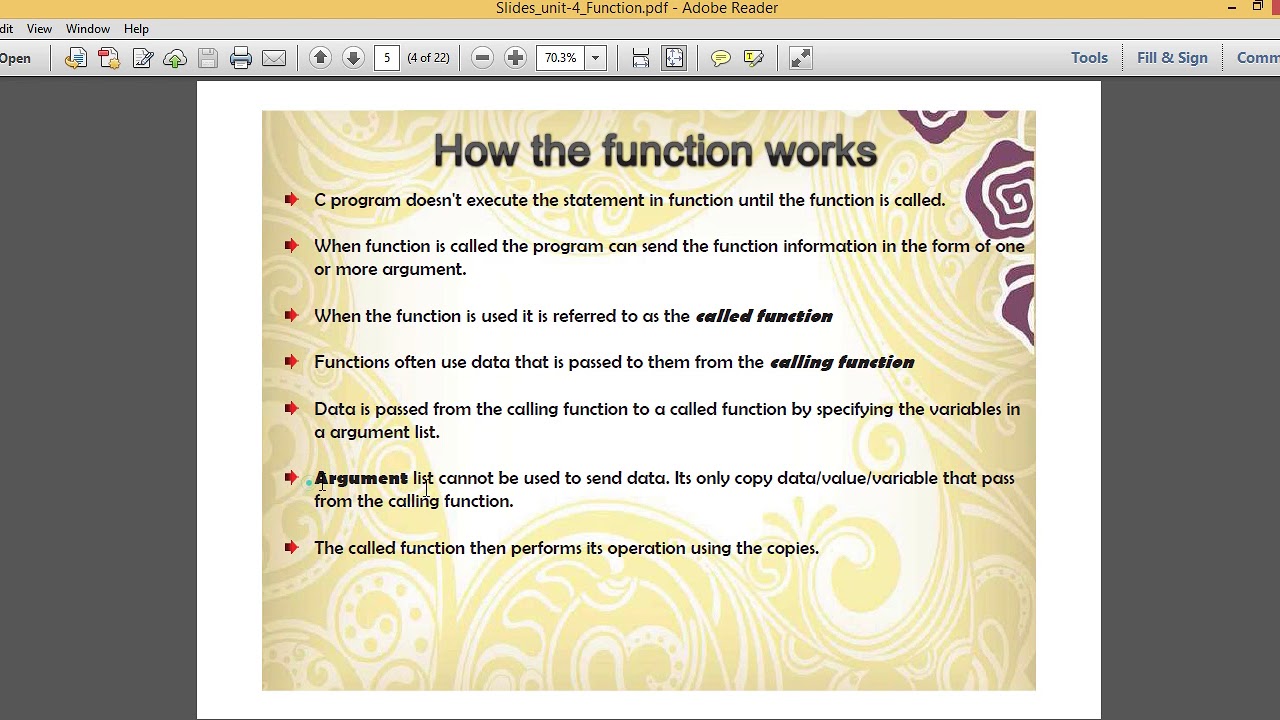Viewport: 1280px width, 720px height.
Task: Click the Create PDF online icon
Action: pos(109,58)
